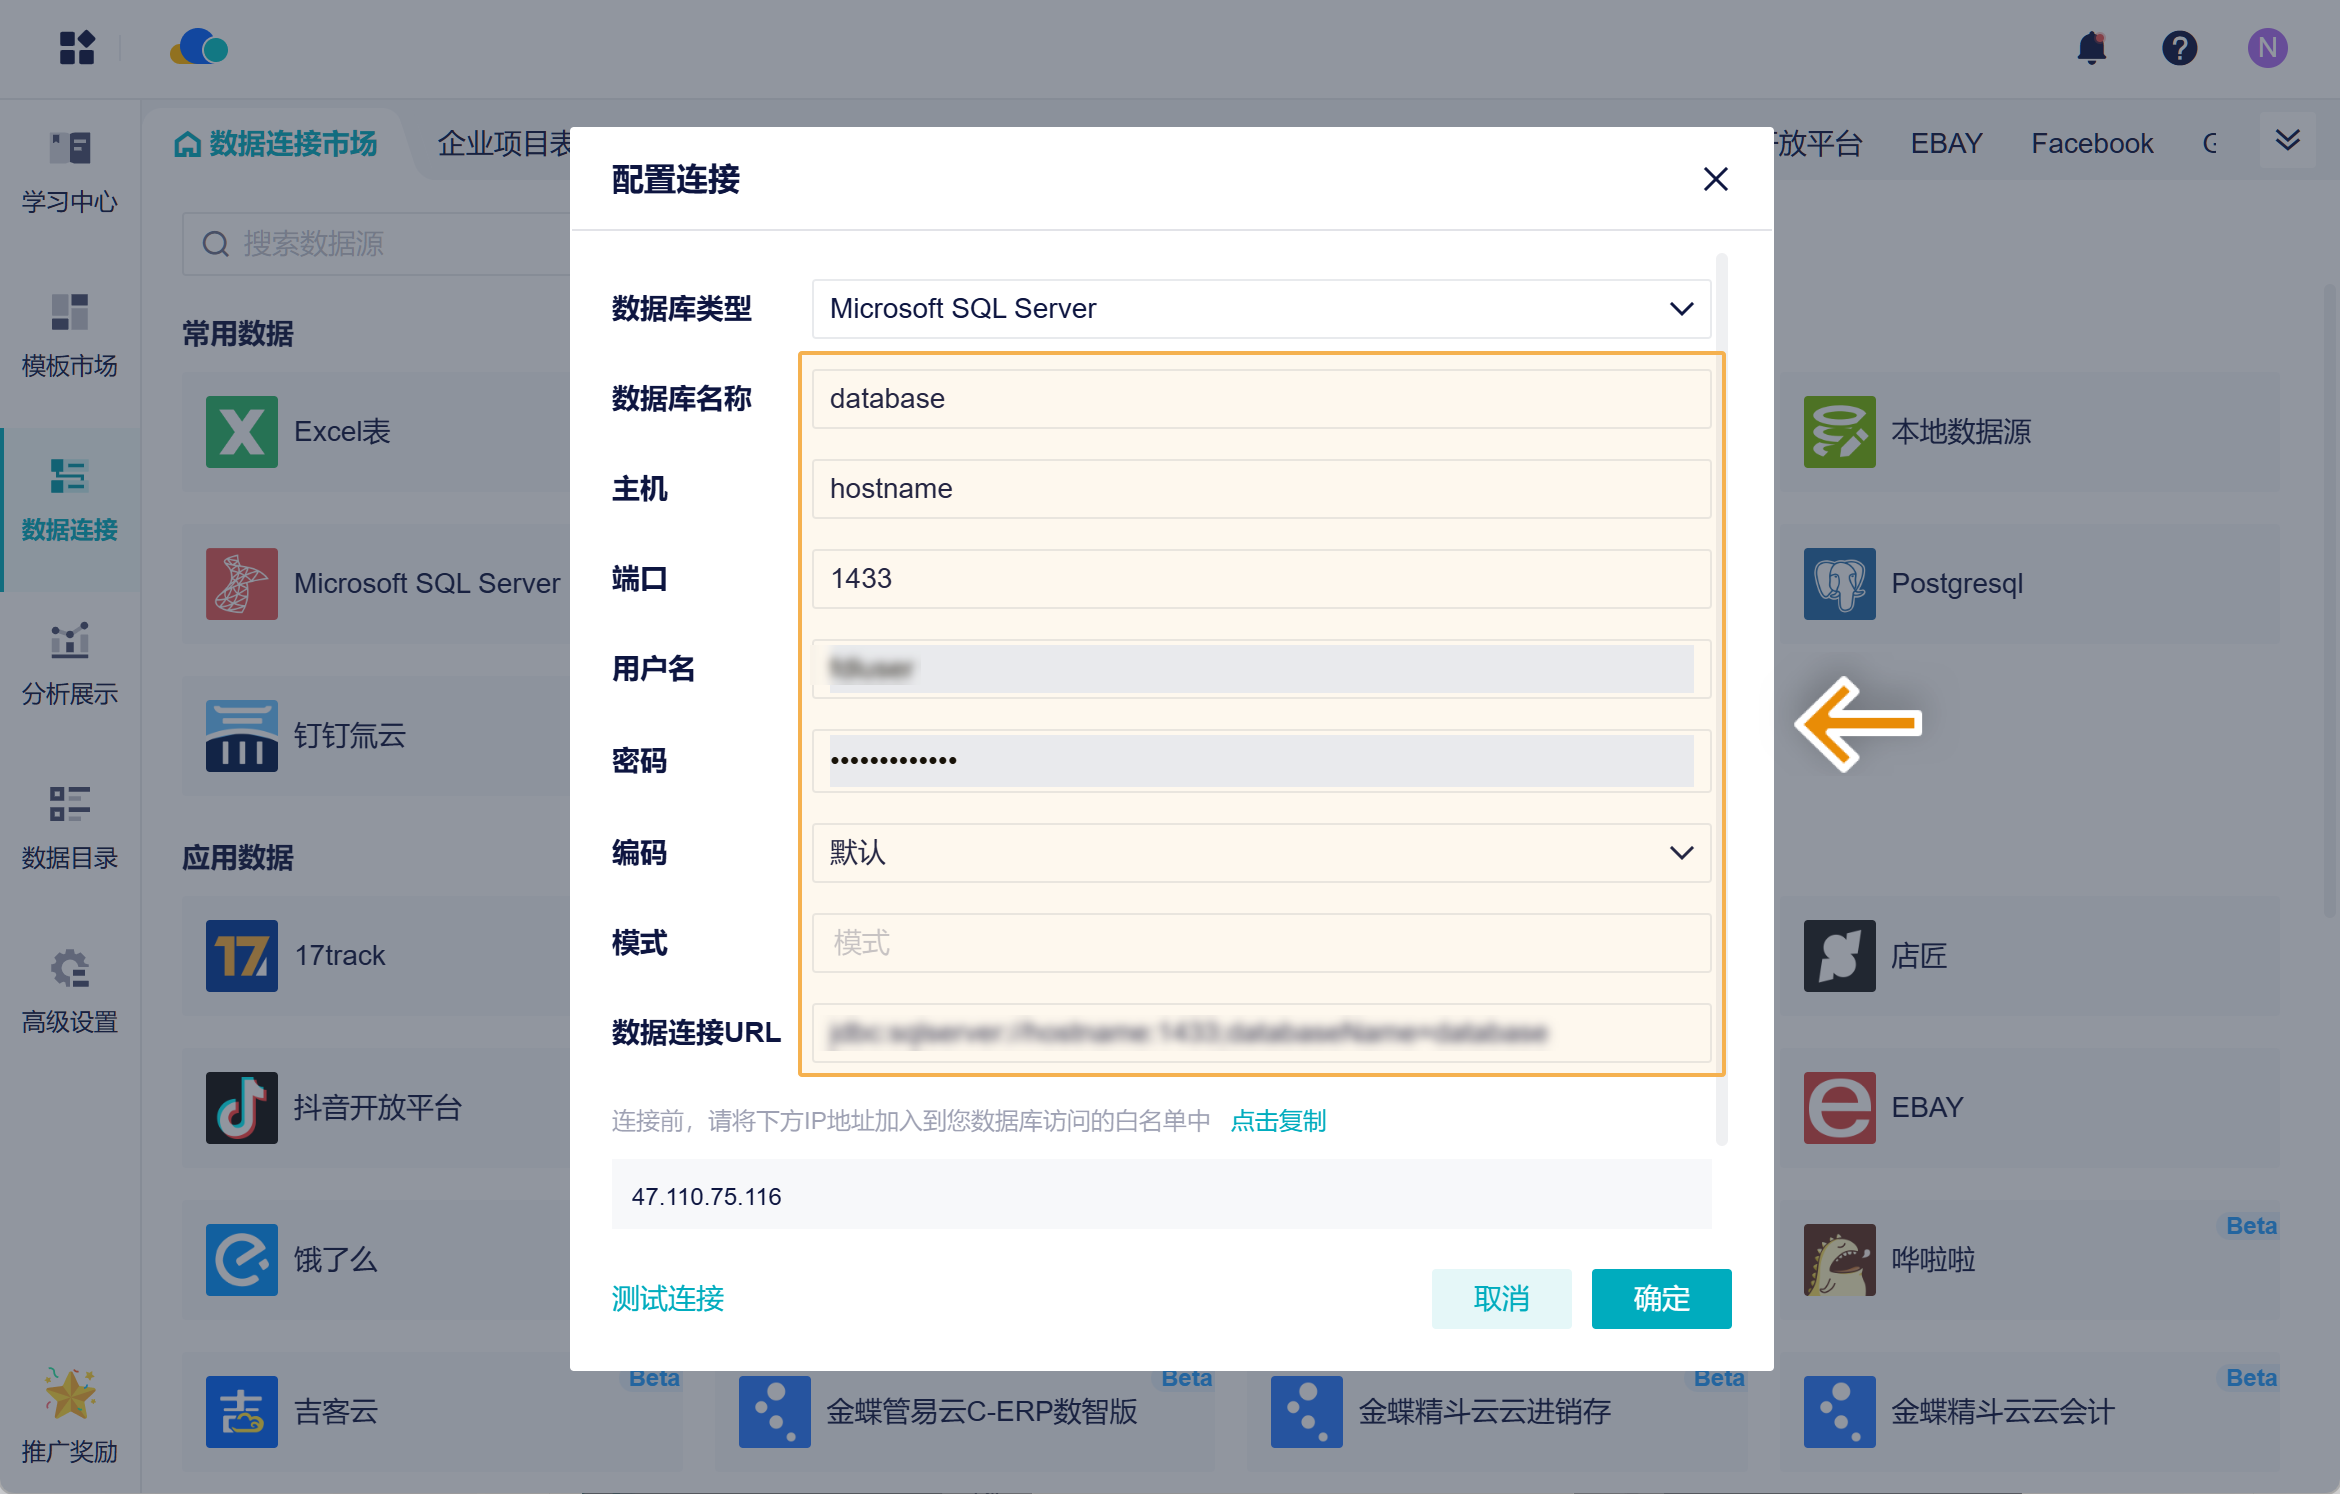2340x1494 pixels.
Task: Expand the 数据库类型 dropdown
Action: pos(1261,308)
